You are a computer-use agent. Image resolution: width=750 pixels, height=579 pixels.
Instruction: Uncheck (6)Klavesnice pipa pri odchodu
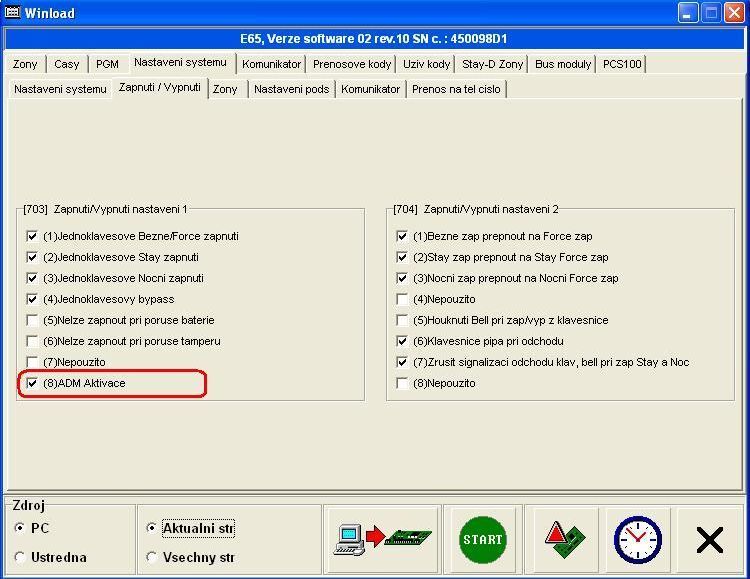pos(403,341)
